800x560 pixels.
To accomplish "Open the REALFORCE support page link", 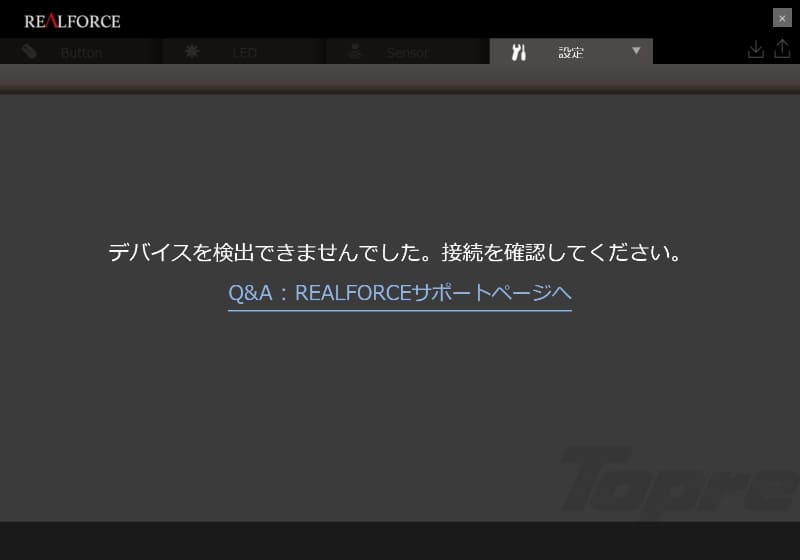I will tap(399, 294).
